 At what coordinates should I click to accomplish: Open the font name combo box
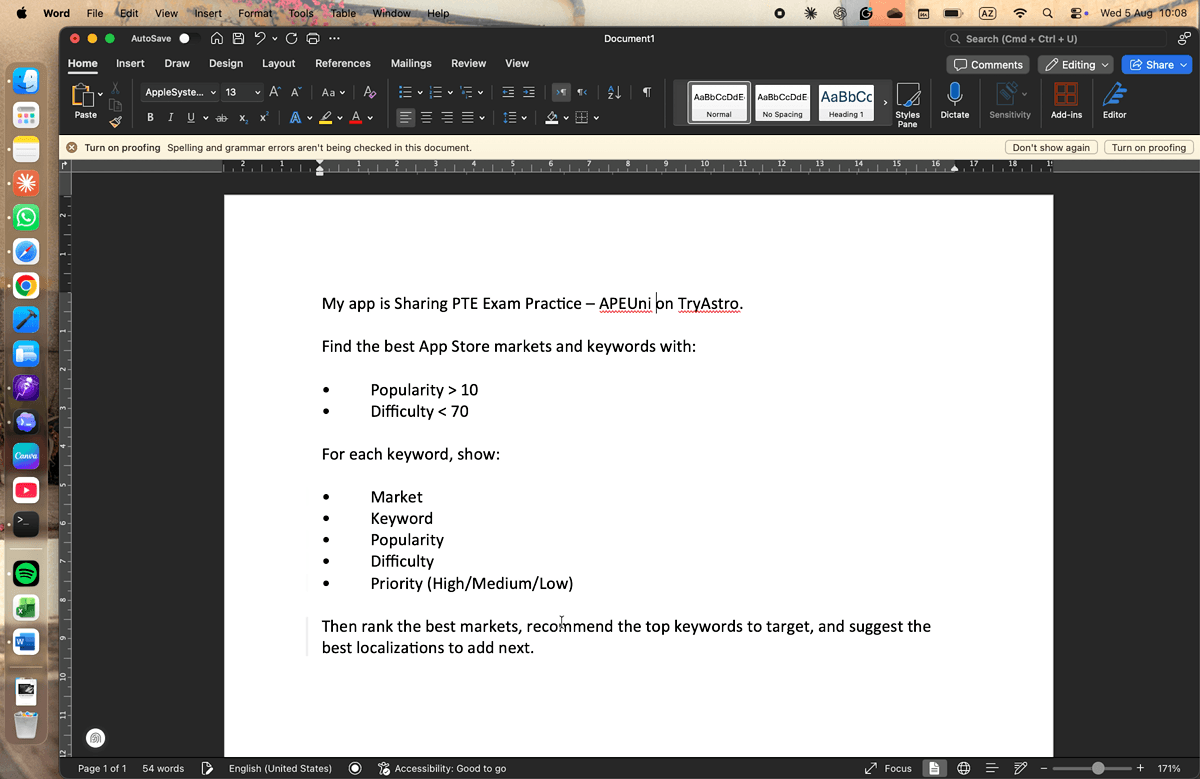pyautogui.click(x=179, y=92)
